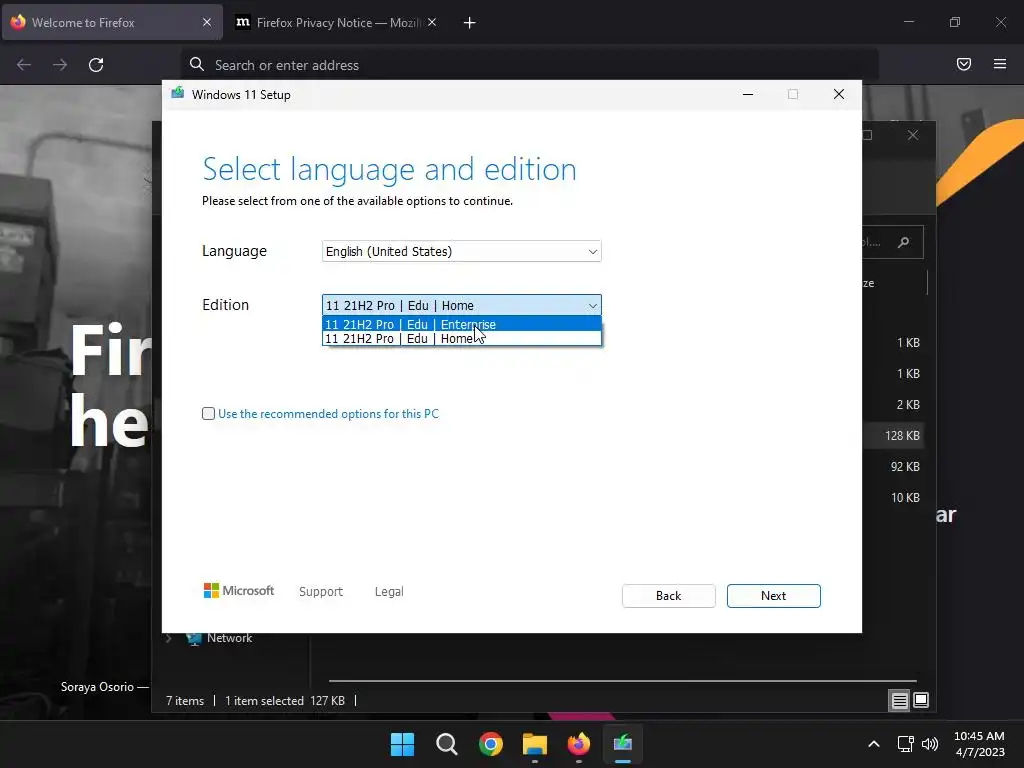The width and height of the screenshot is (1024, 768).
Task: Reload the Firefox page
Action: click(x=96, y=65)
